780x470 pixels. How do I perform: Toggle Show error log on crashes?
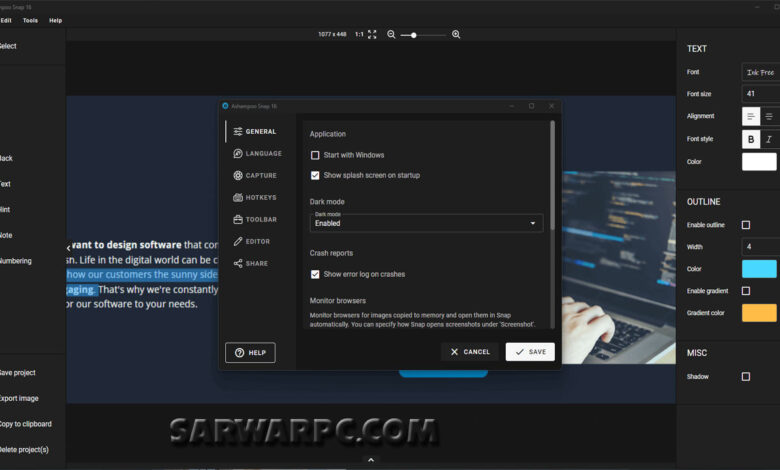pos(315,274)
